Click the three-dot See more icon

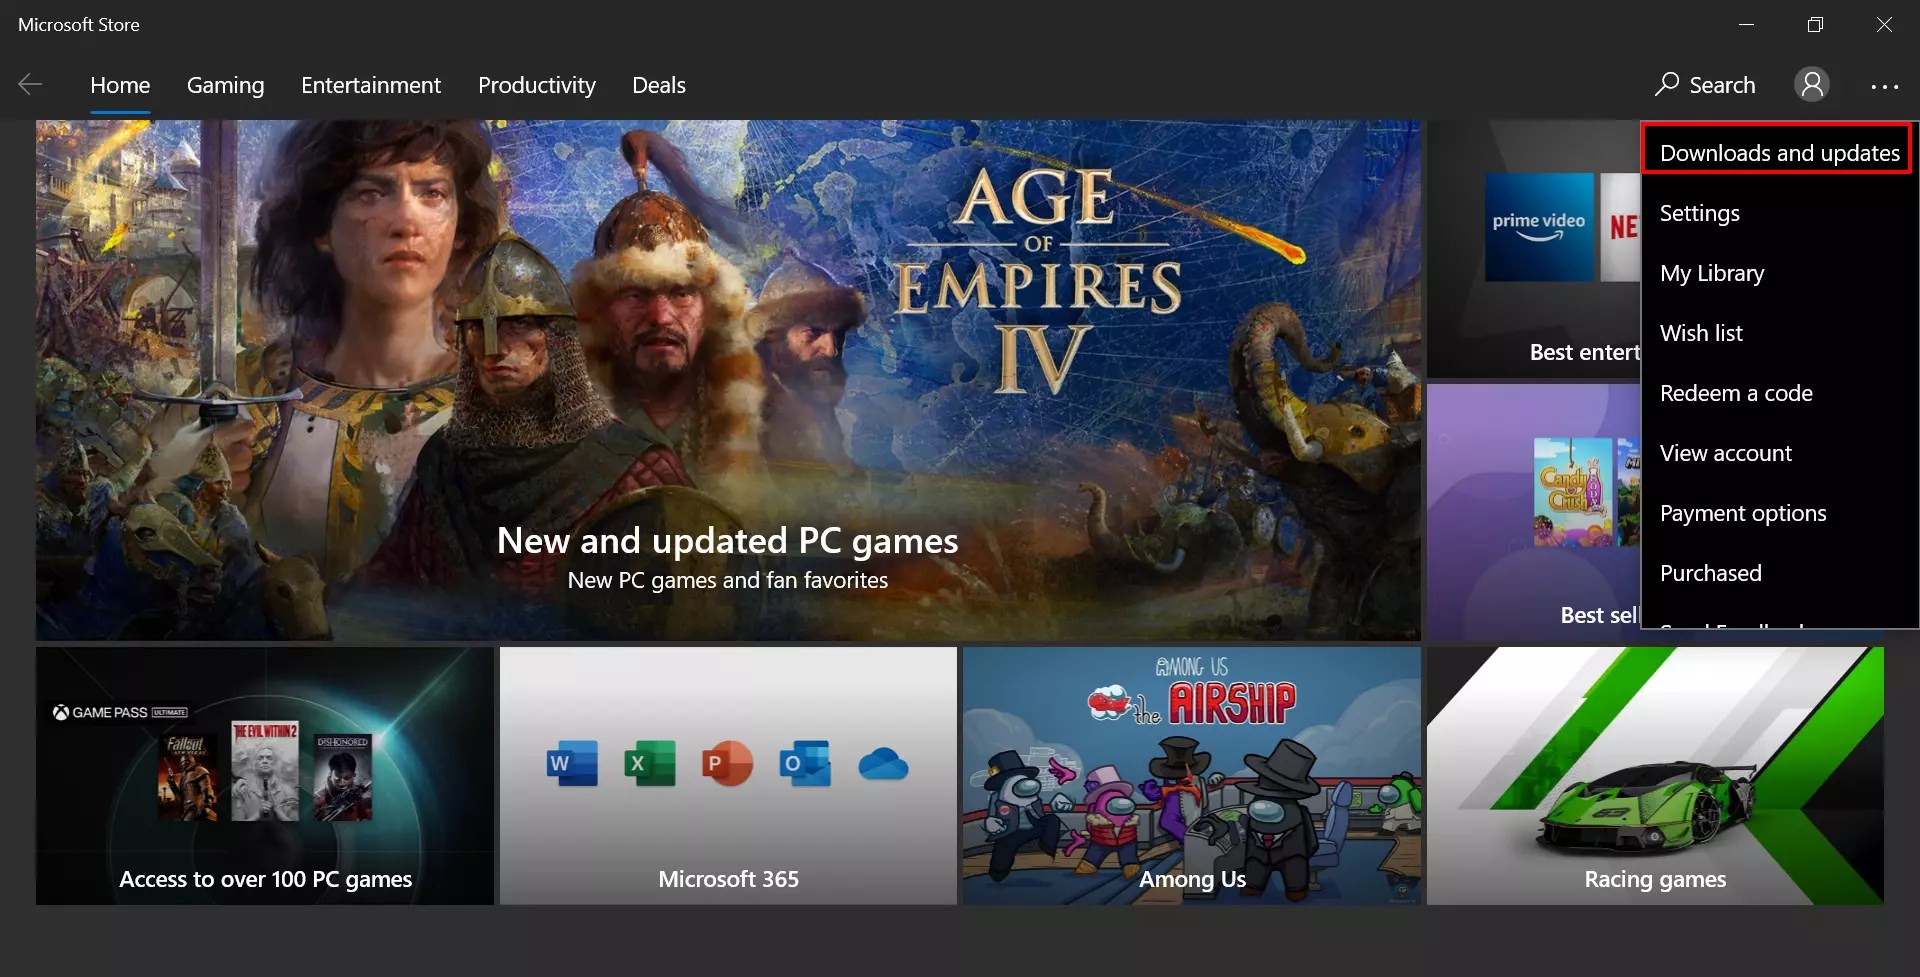point(1884,87)
